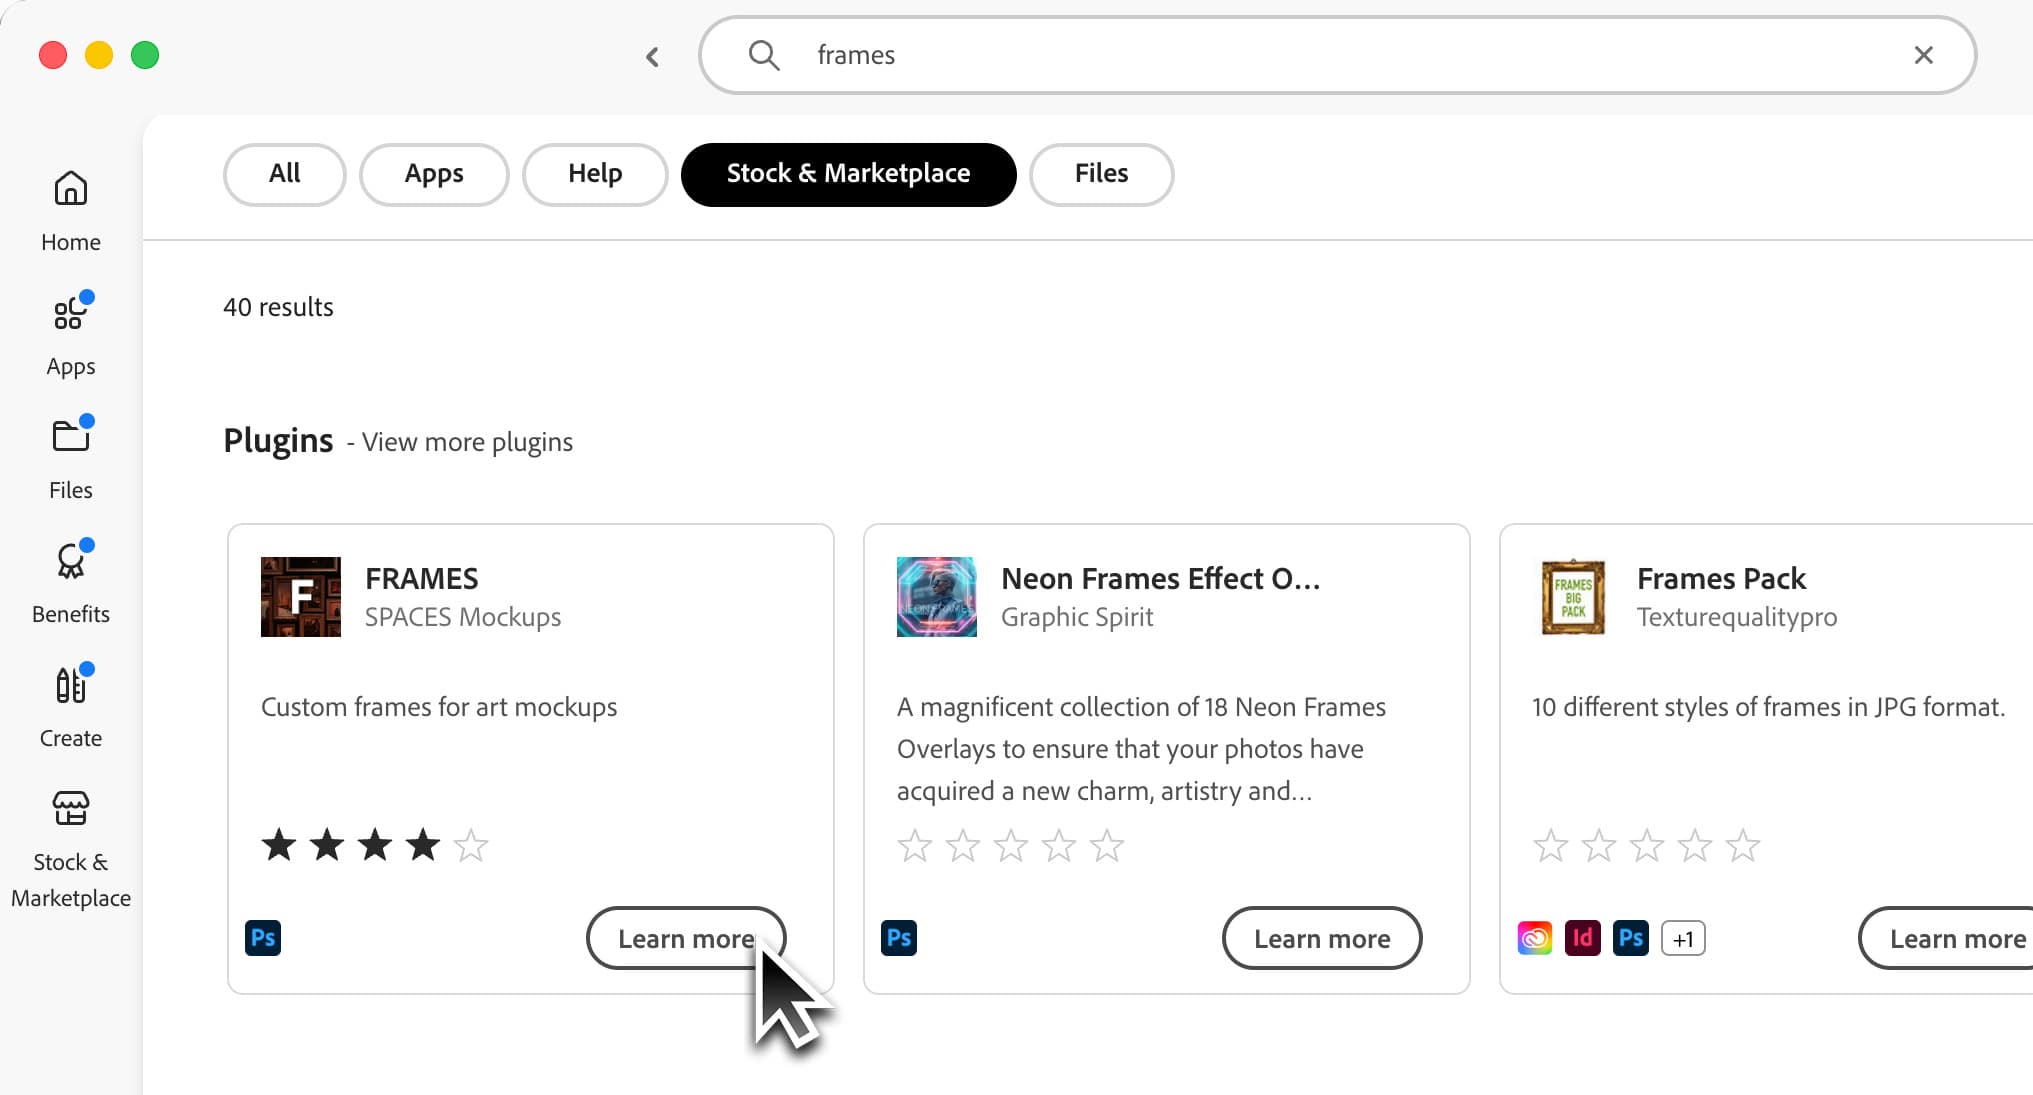Click the InDesign icon on Frames Pack
The width and height of the screenshot is (2033, 1095).
[1583, 938]
